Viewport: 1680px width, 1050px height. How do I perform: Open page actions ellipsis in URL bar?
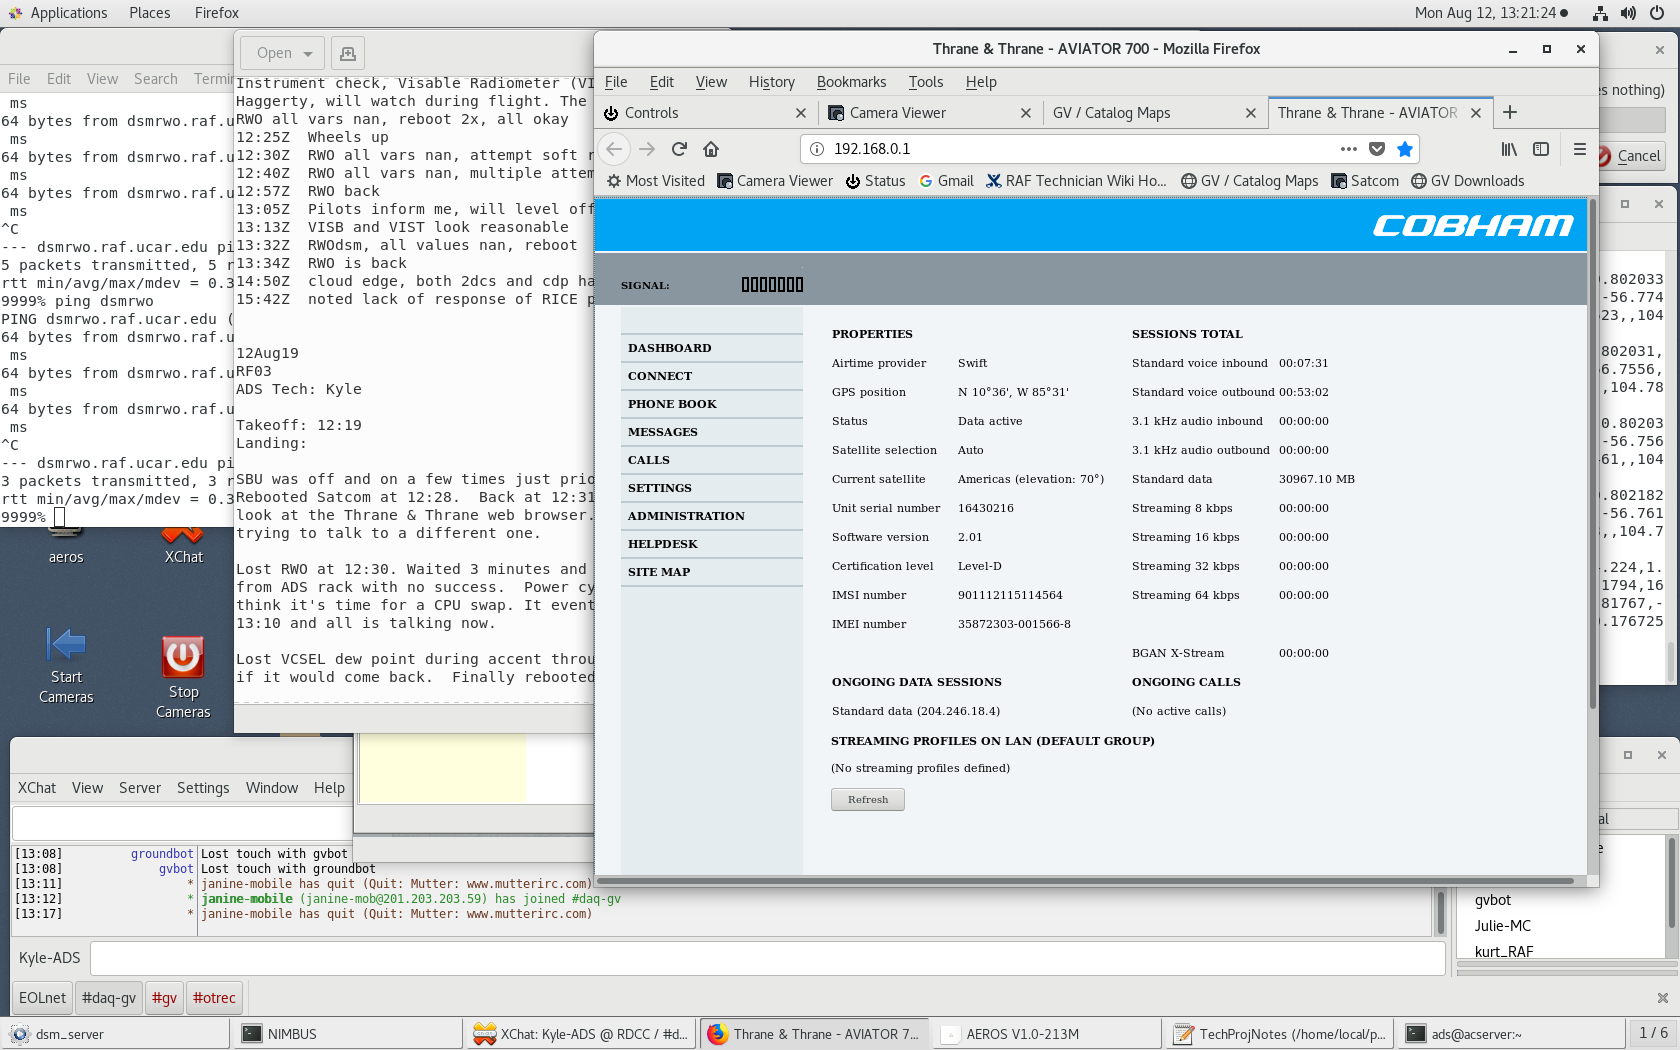(1349, 149)
